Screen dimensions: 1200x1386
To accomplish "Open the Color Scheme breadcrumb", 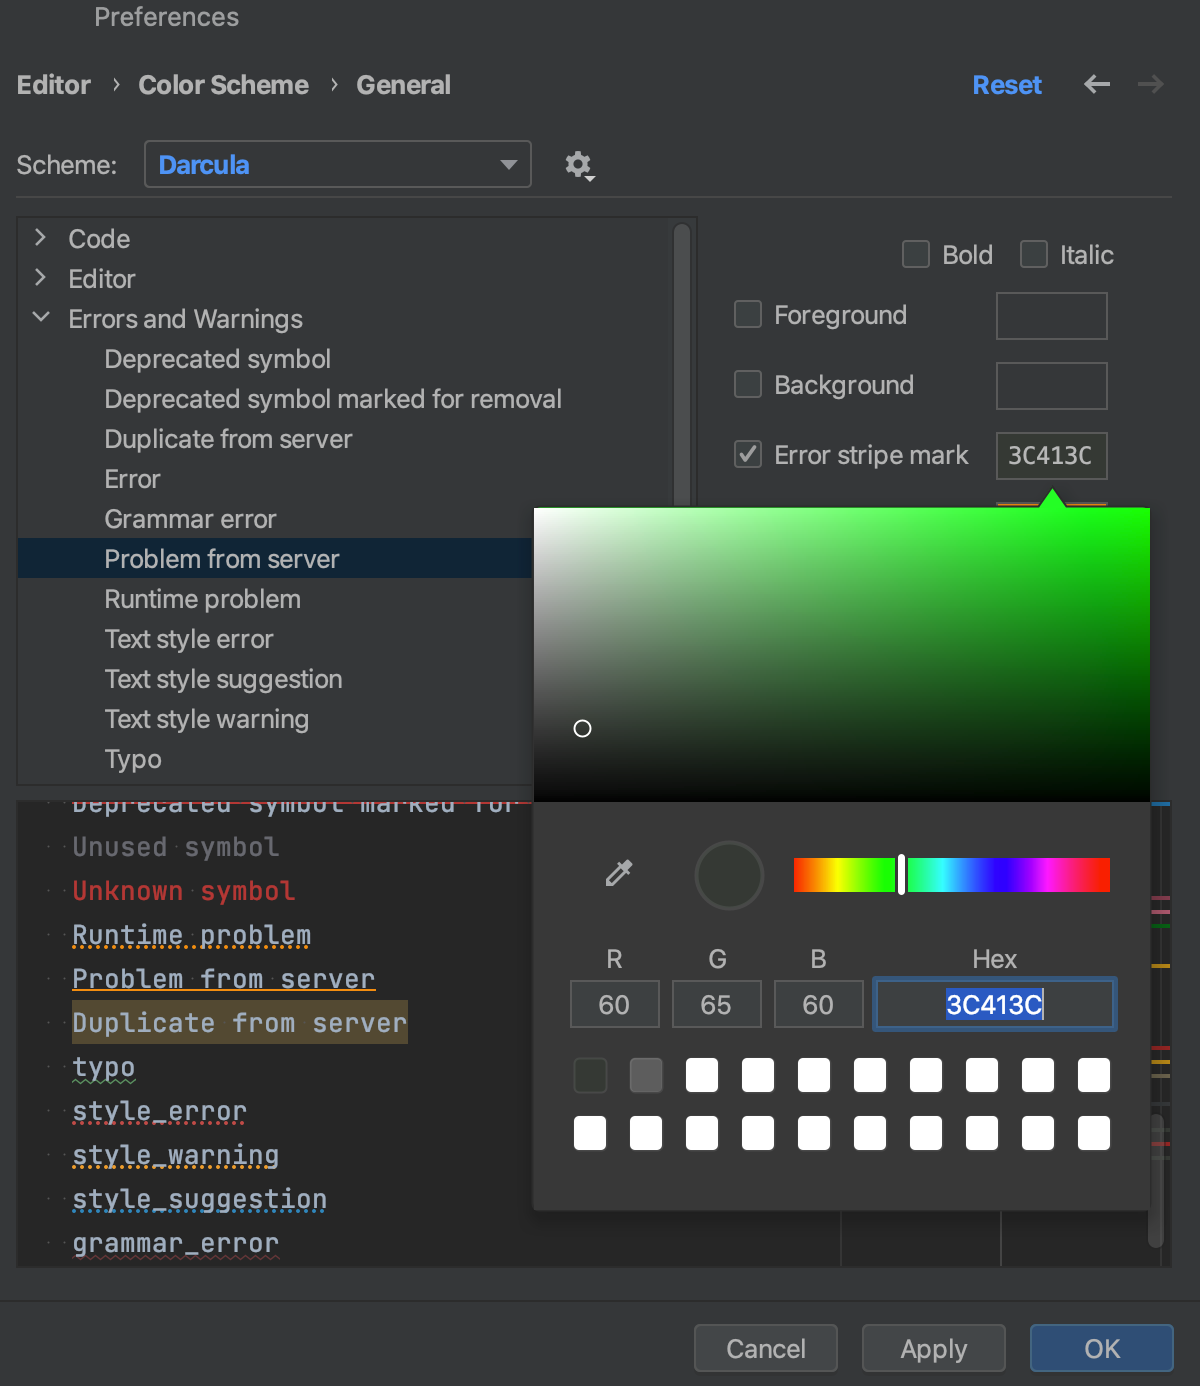I will click(223, 85).
